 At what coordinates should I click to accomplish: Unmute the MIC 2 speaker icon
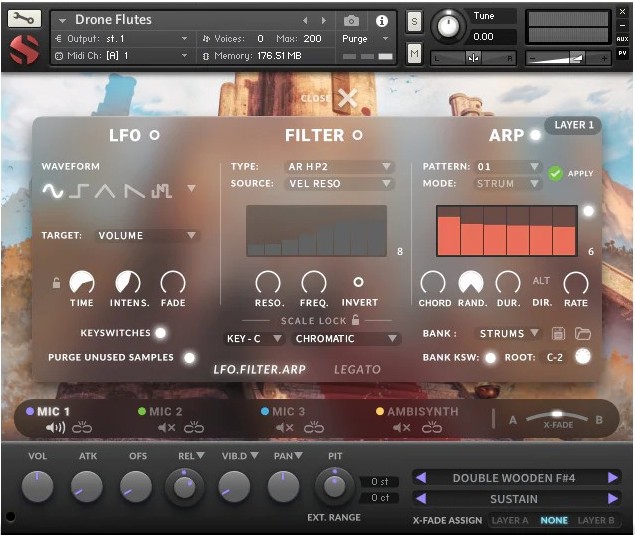[x=166, y=428]
